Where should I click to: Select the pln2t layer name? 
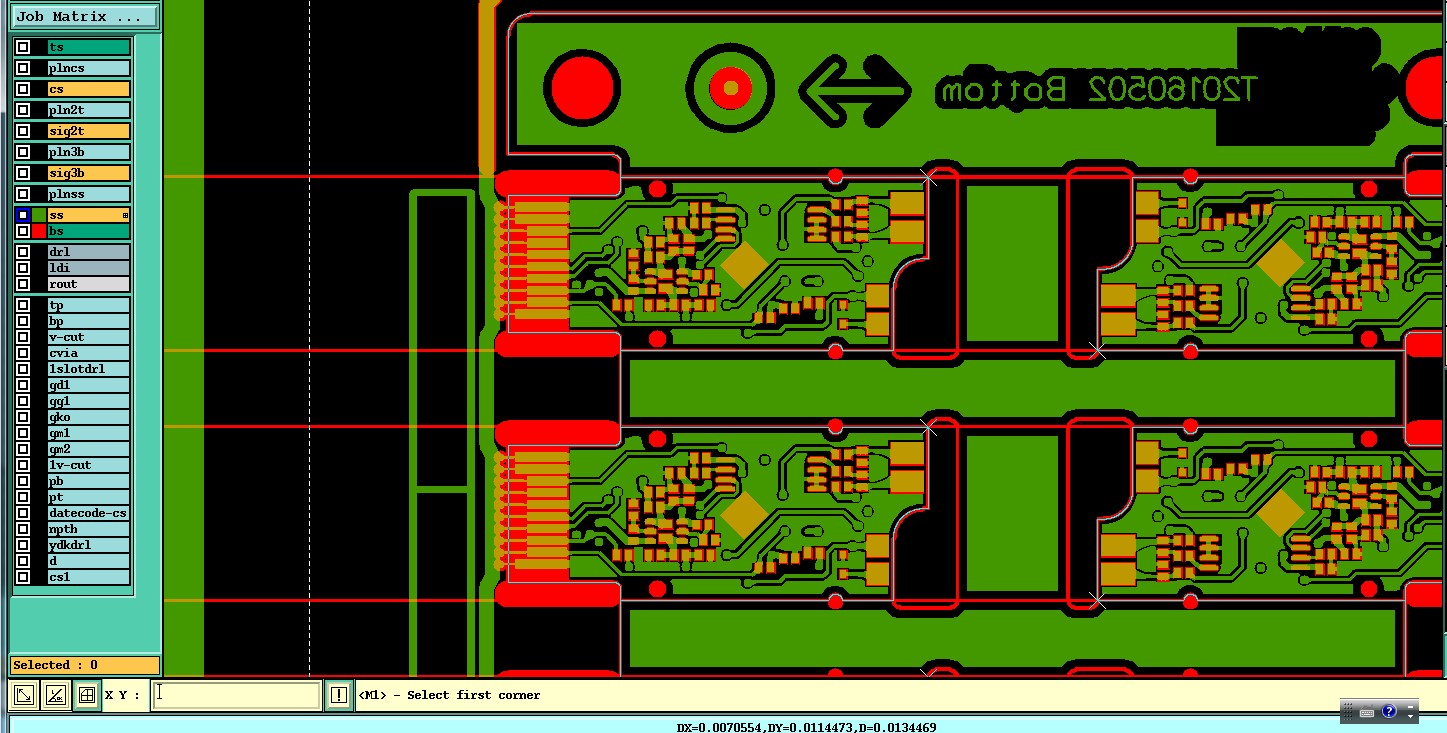pos(89,110)
